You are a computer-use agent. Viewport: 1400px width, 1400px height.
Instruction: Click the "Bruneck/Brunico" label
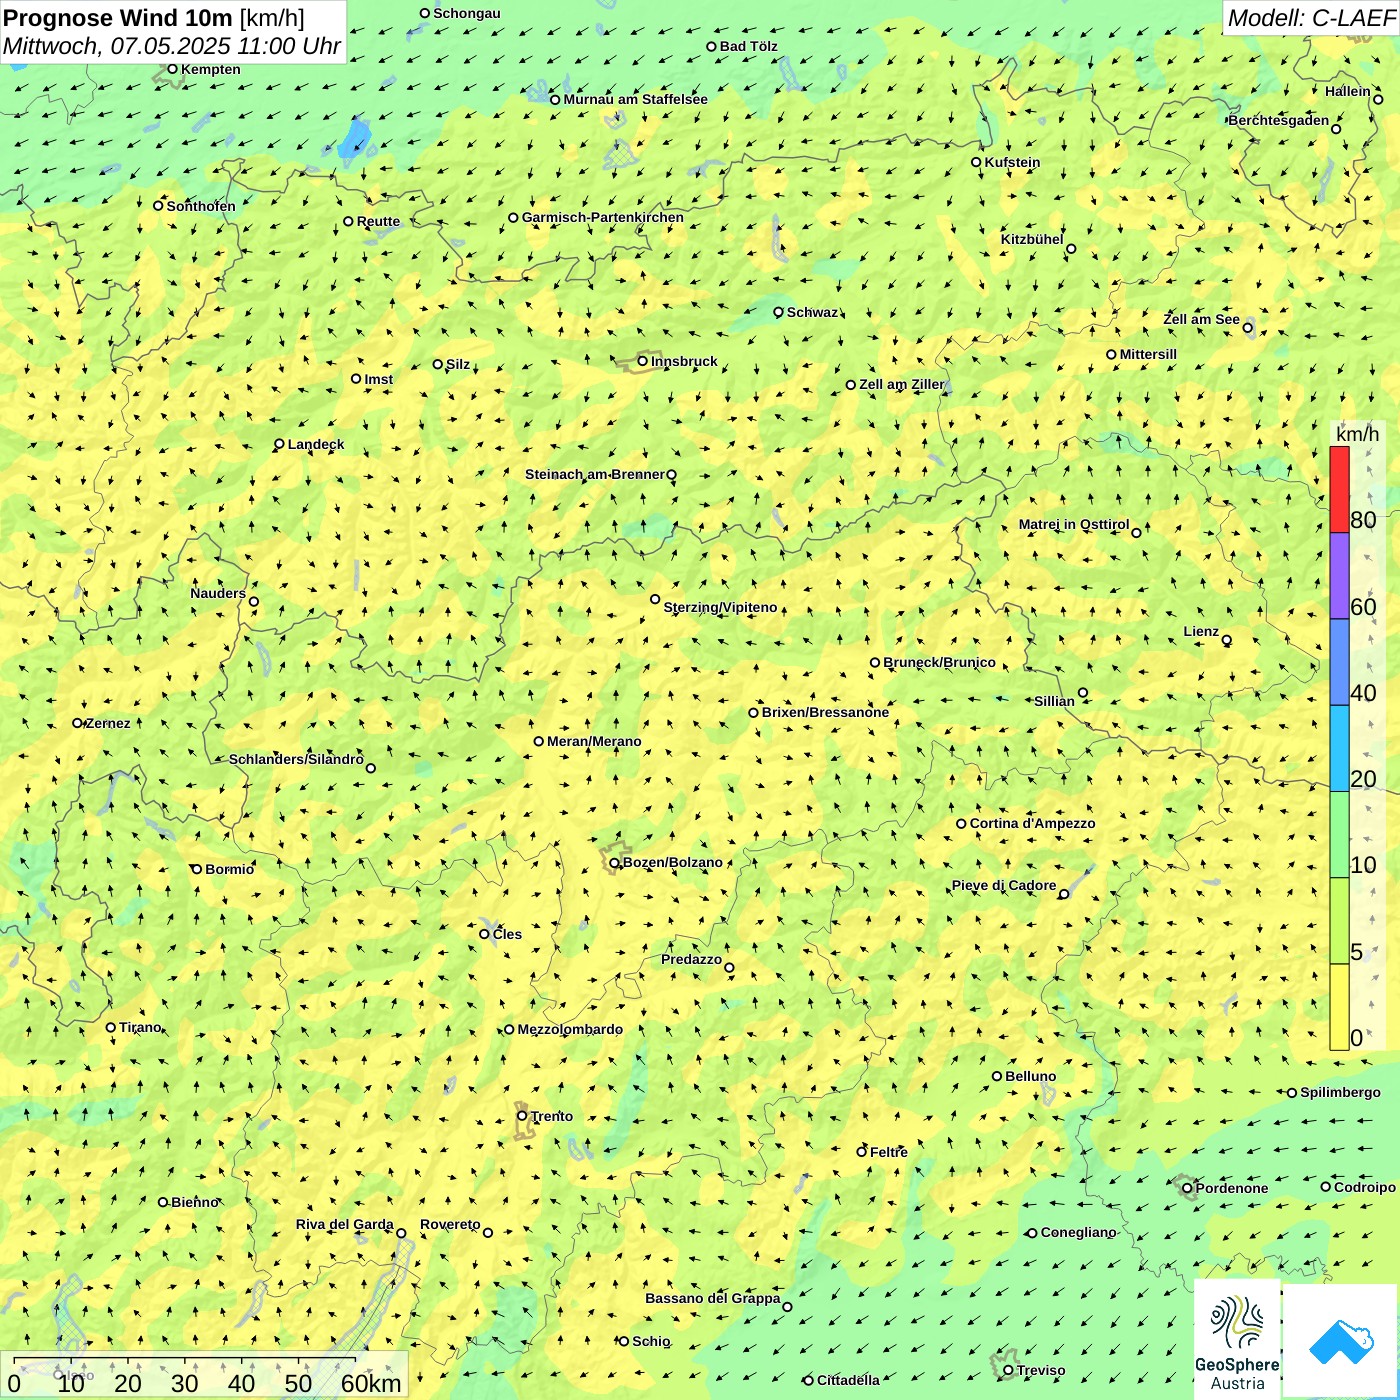939,662
